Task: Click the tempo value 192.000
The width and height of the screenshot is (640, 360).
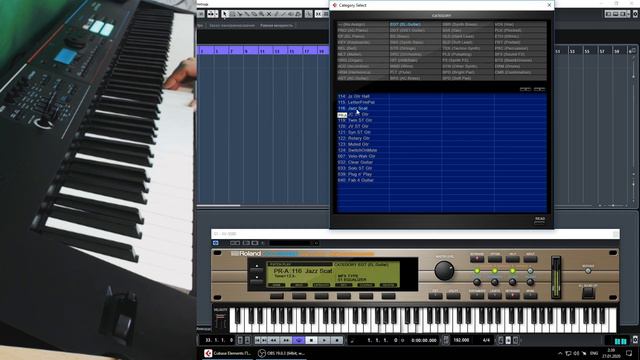Action: pos(461,340)
